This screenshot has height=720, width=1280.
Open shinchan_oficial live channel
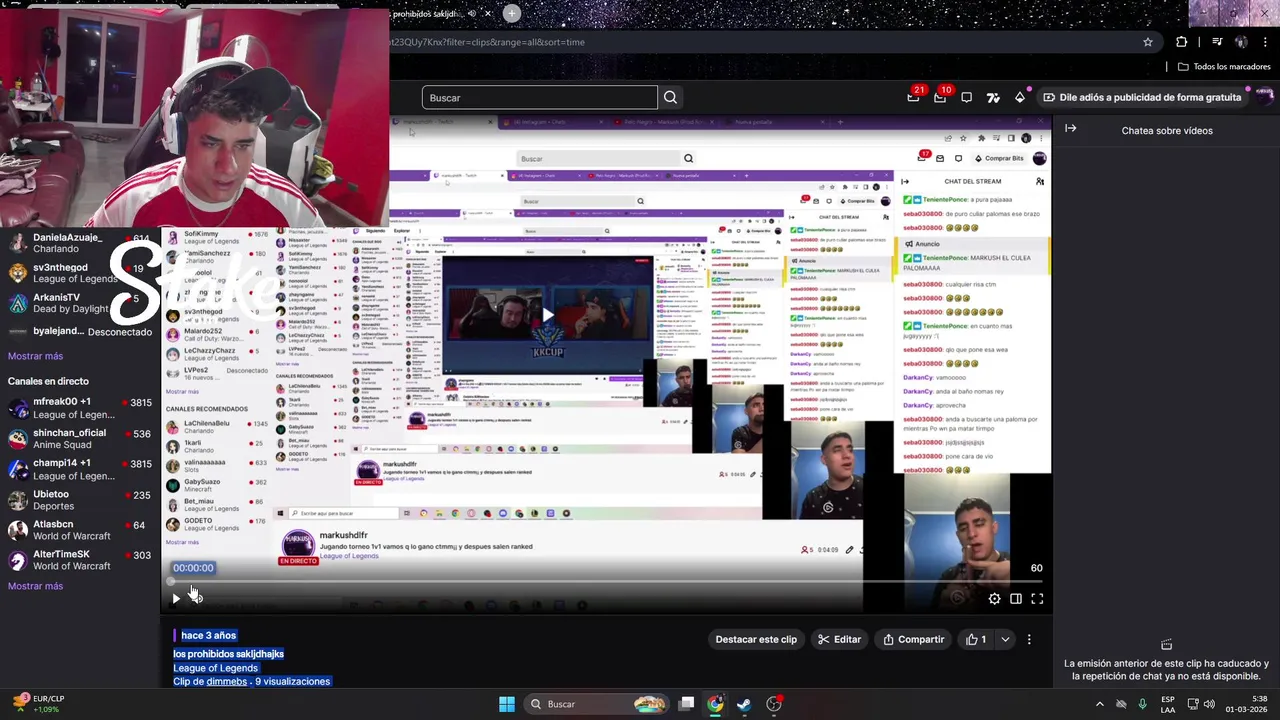(x=80, y=439)
